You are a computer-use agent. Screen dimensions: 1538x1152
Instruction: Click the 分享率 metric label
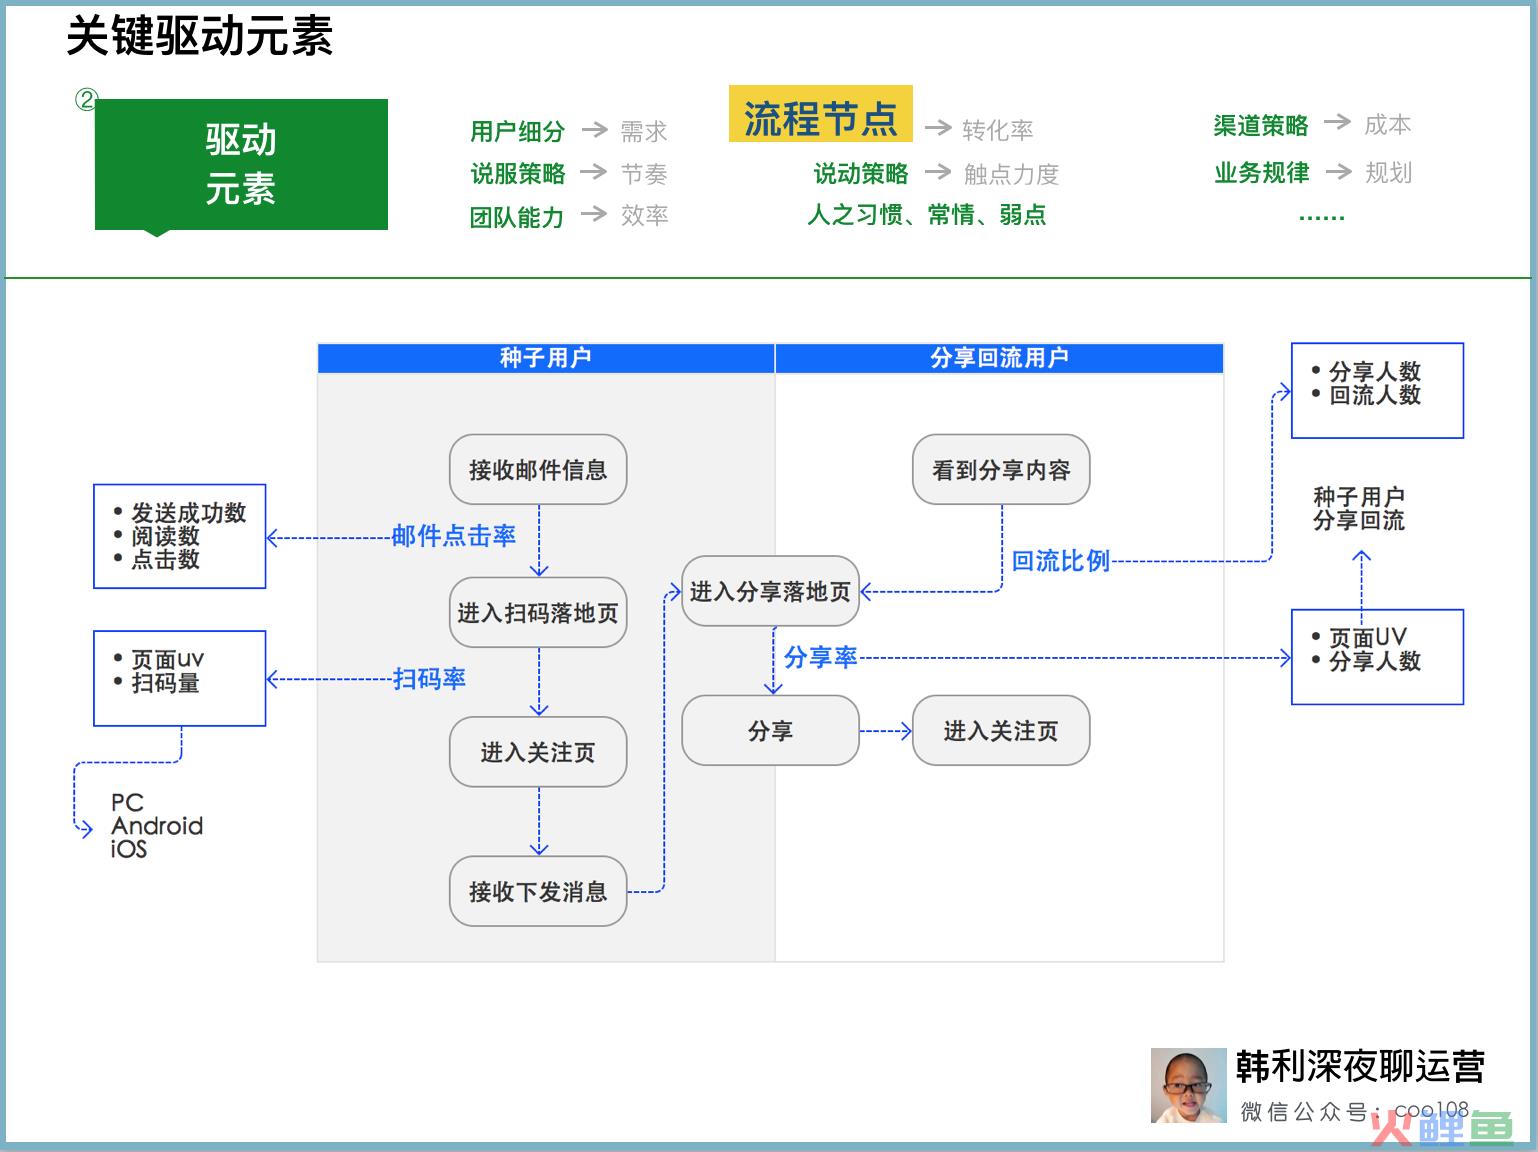coord(821,657)
